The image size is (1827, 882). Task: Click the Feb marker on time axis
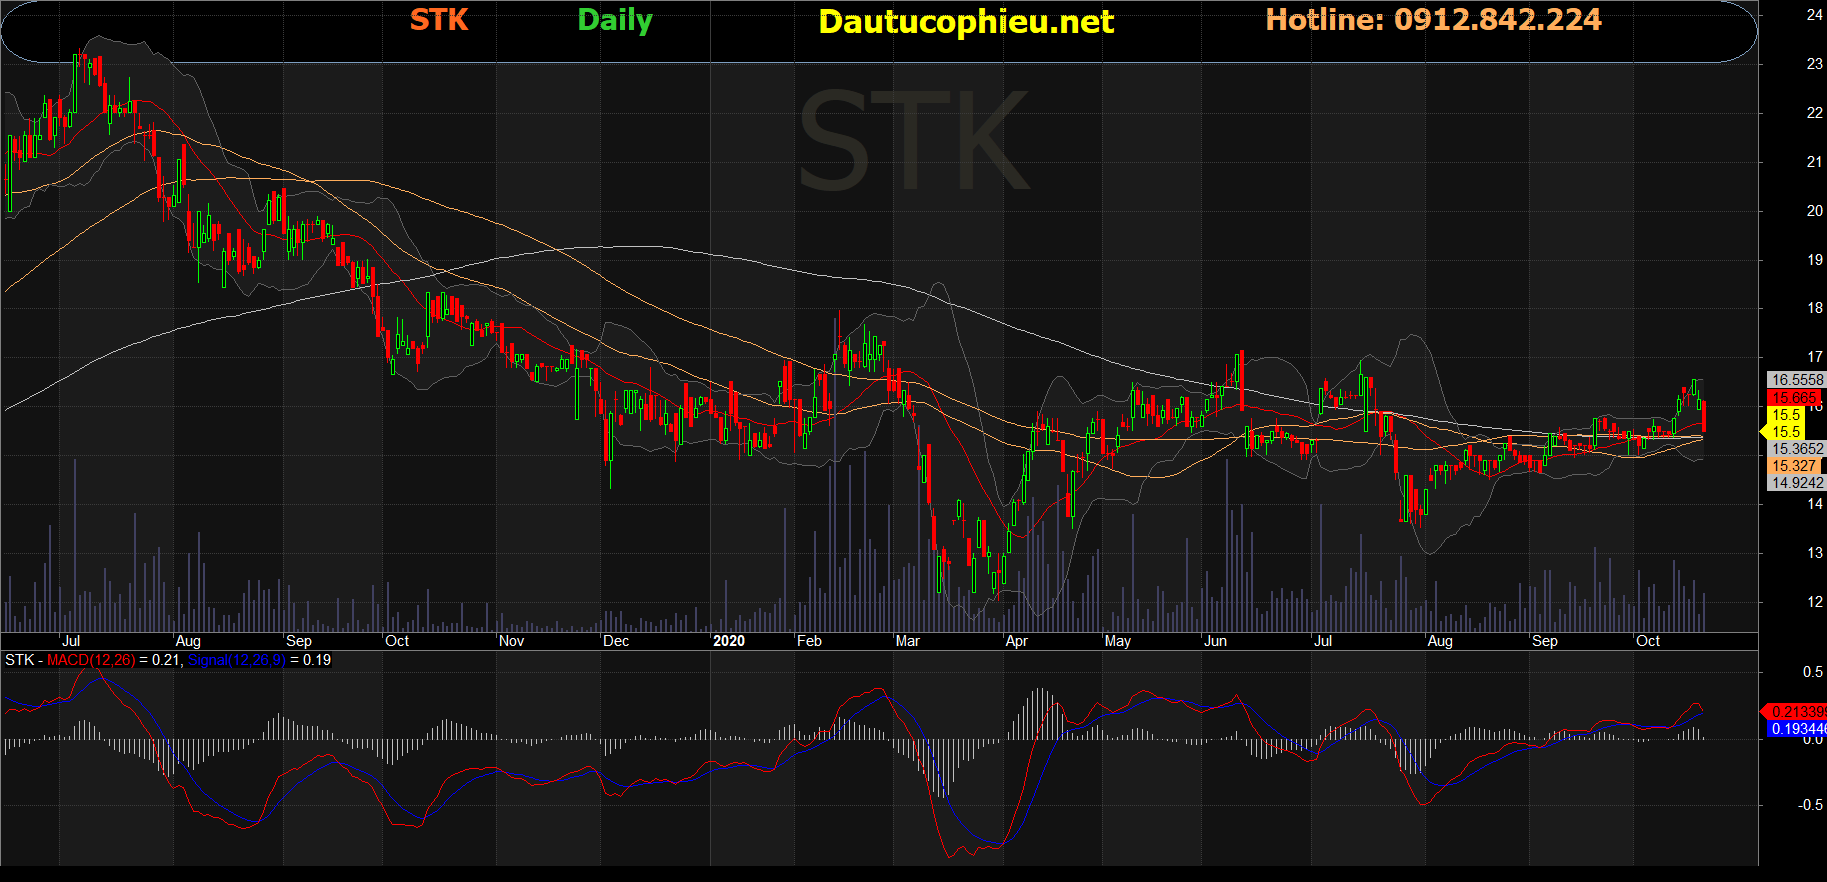[809, 641]
